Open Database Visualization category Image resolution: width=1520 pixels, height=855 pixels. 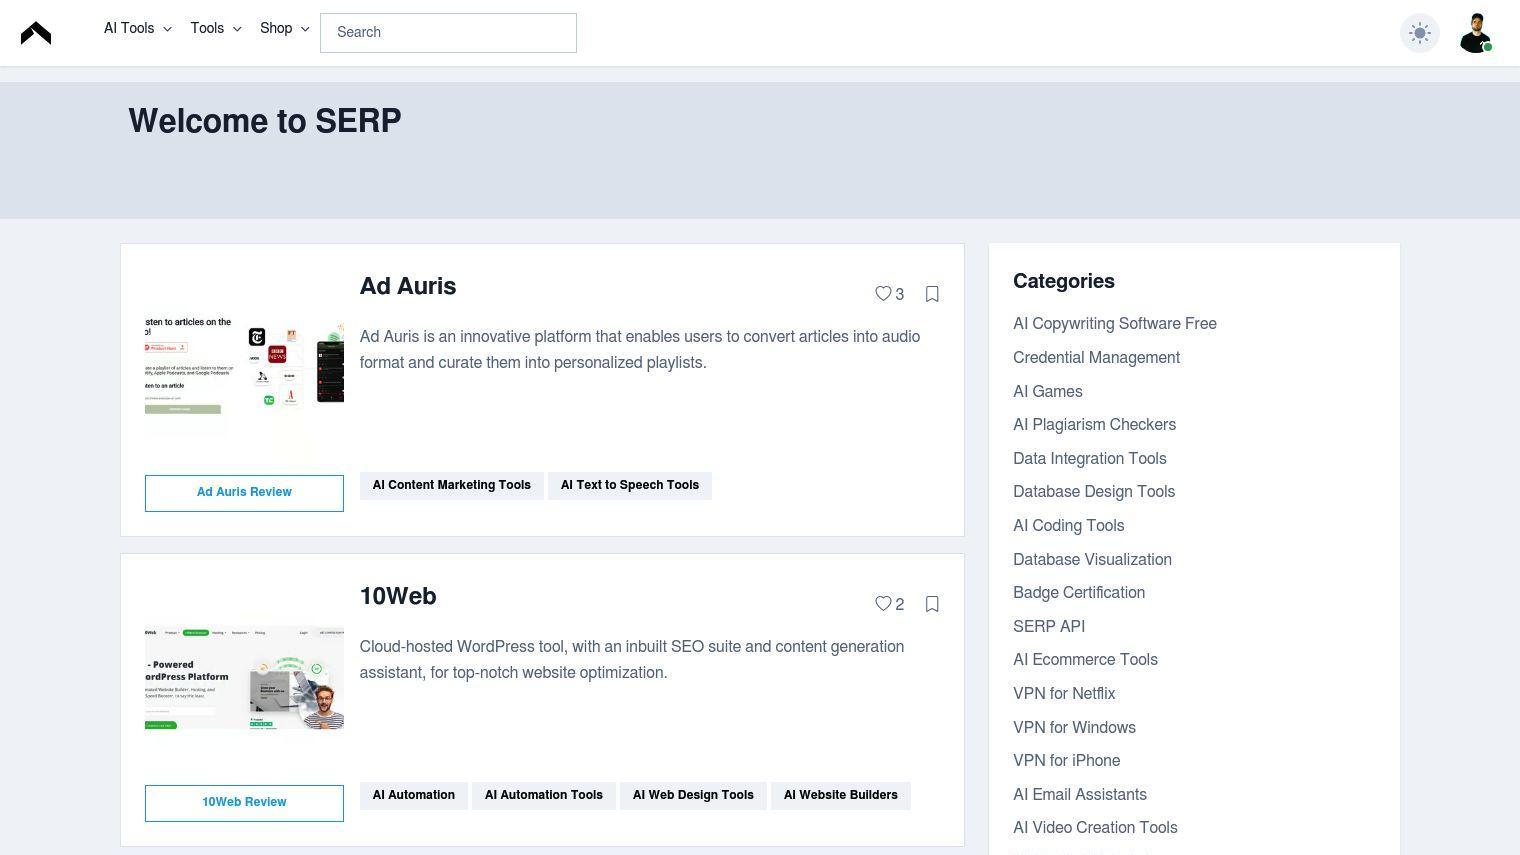click(1092, 560)
